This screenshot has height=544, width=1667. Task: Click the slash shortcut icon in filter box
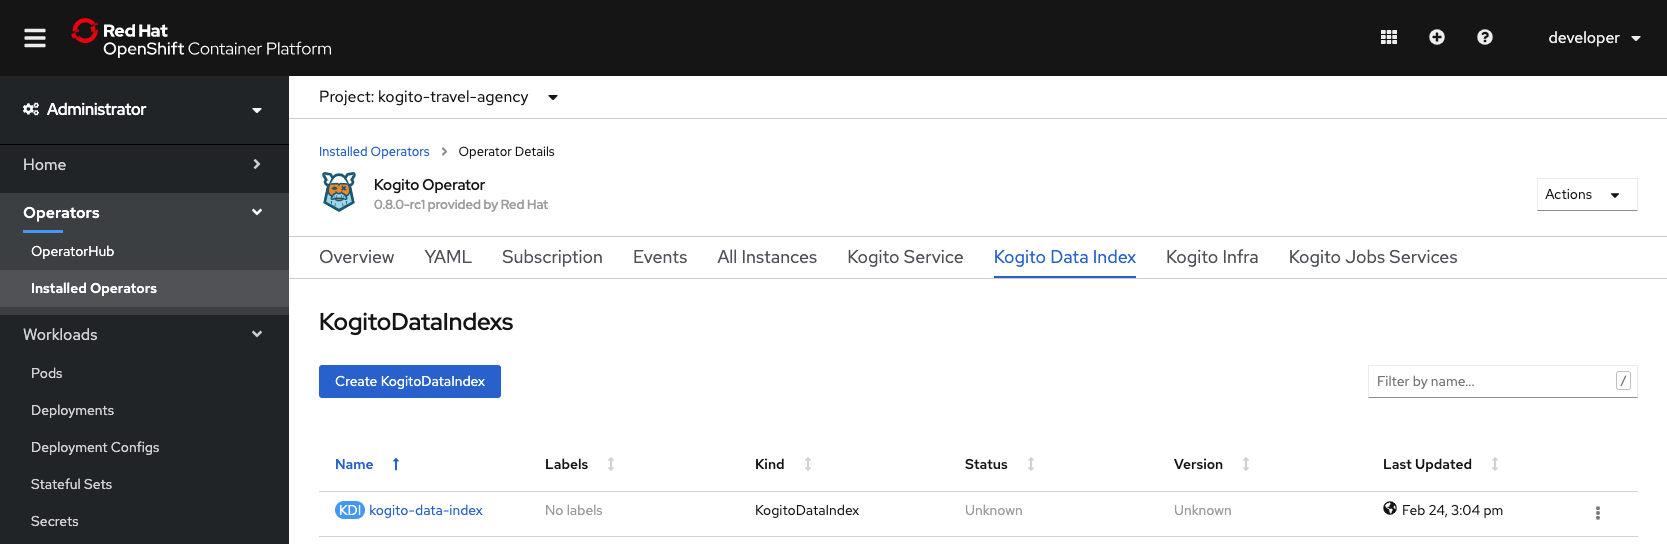tap(1623, 381)
